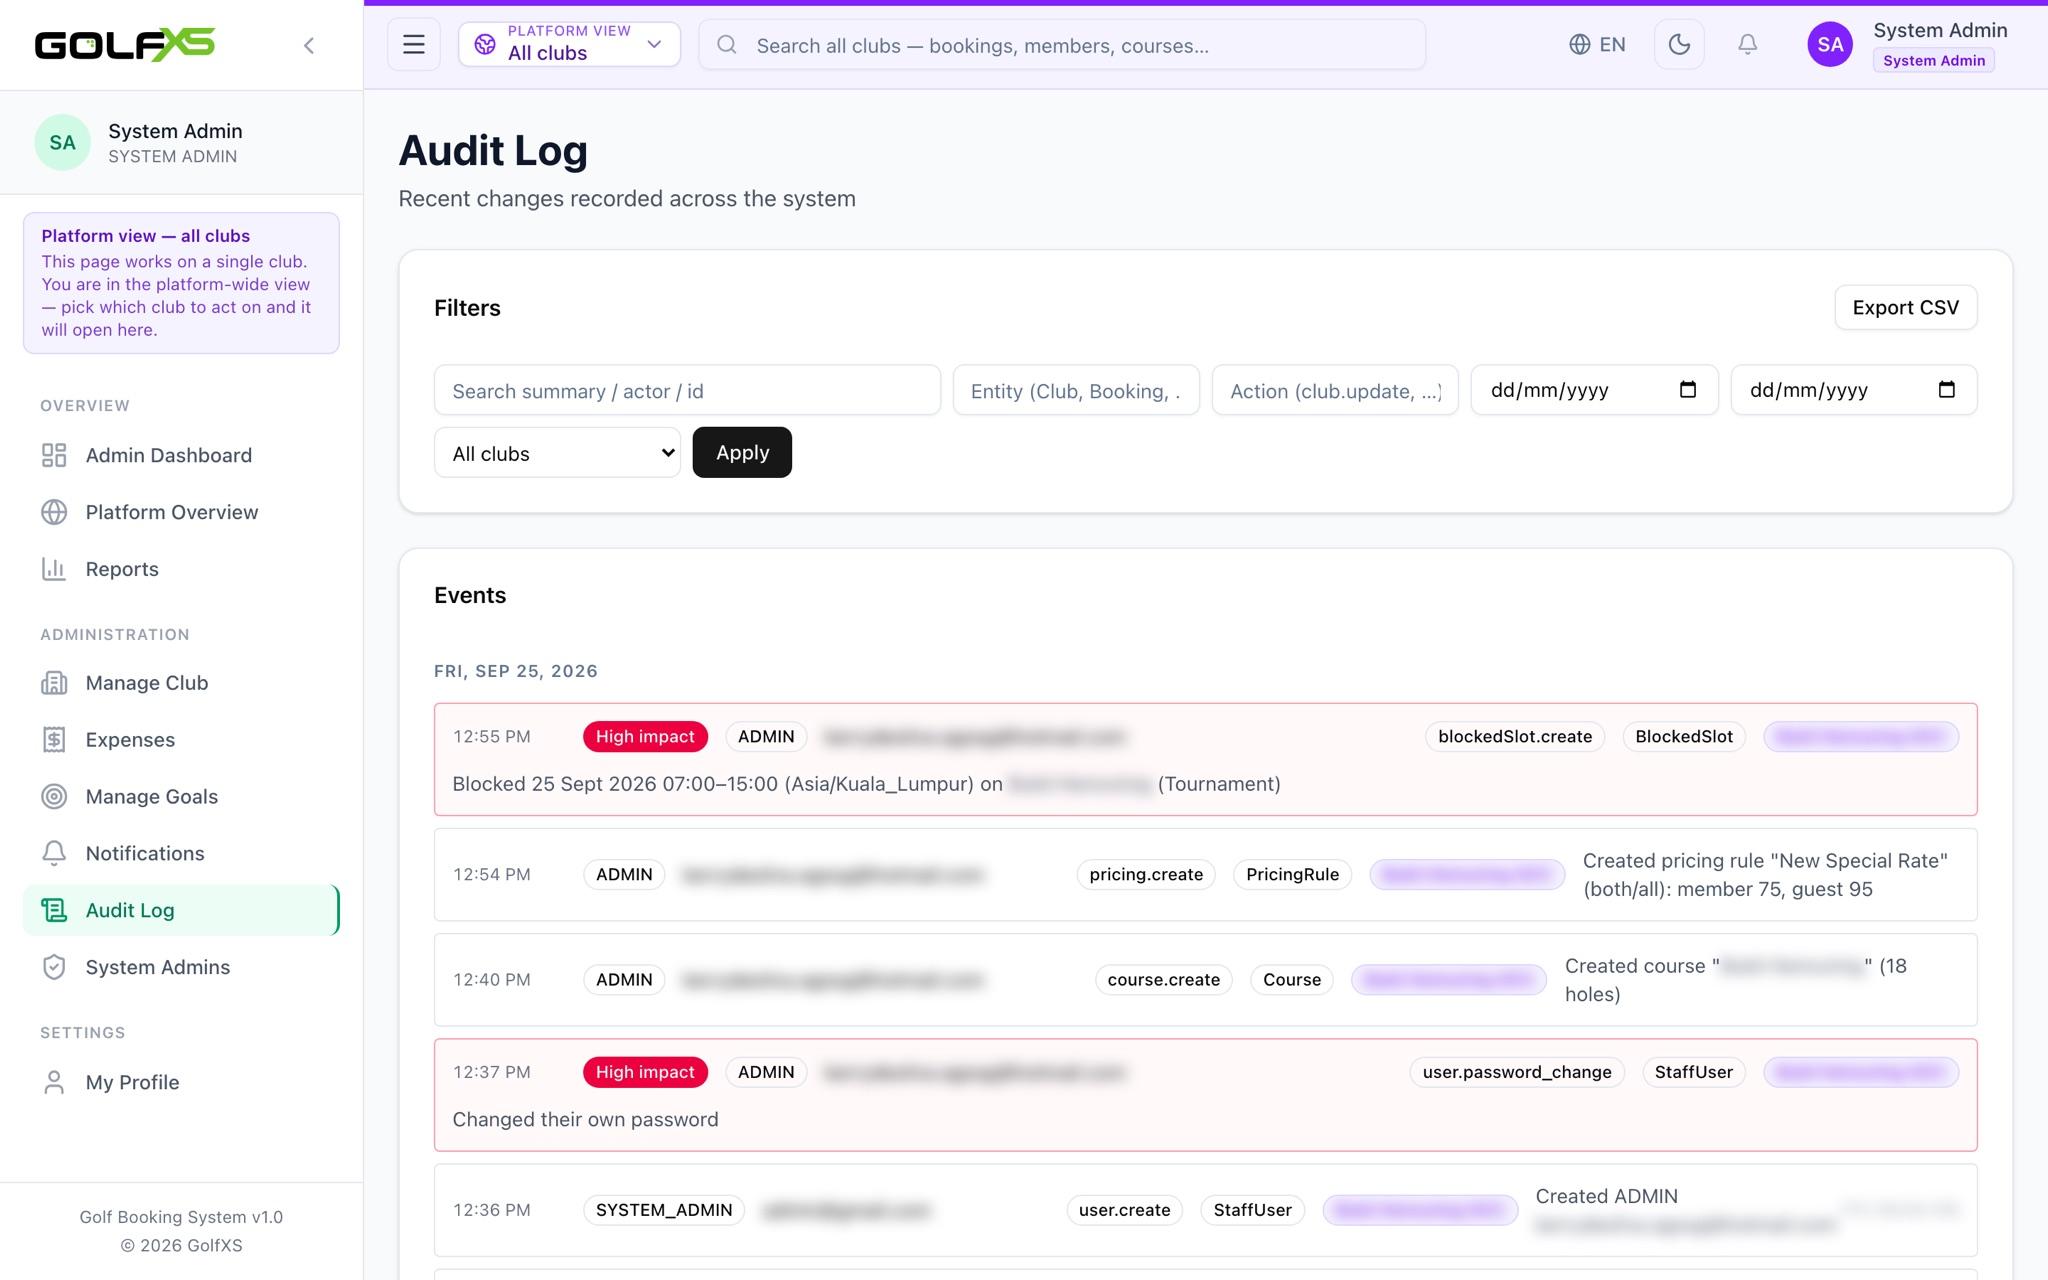Screen dimensions: 2048x1280
Task: Click the sidebar Notifications bell icon
Action: click(x=54, y=853)
